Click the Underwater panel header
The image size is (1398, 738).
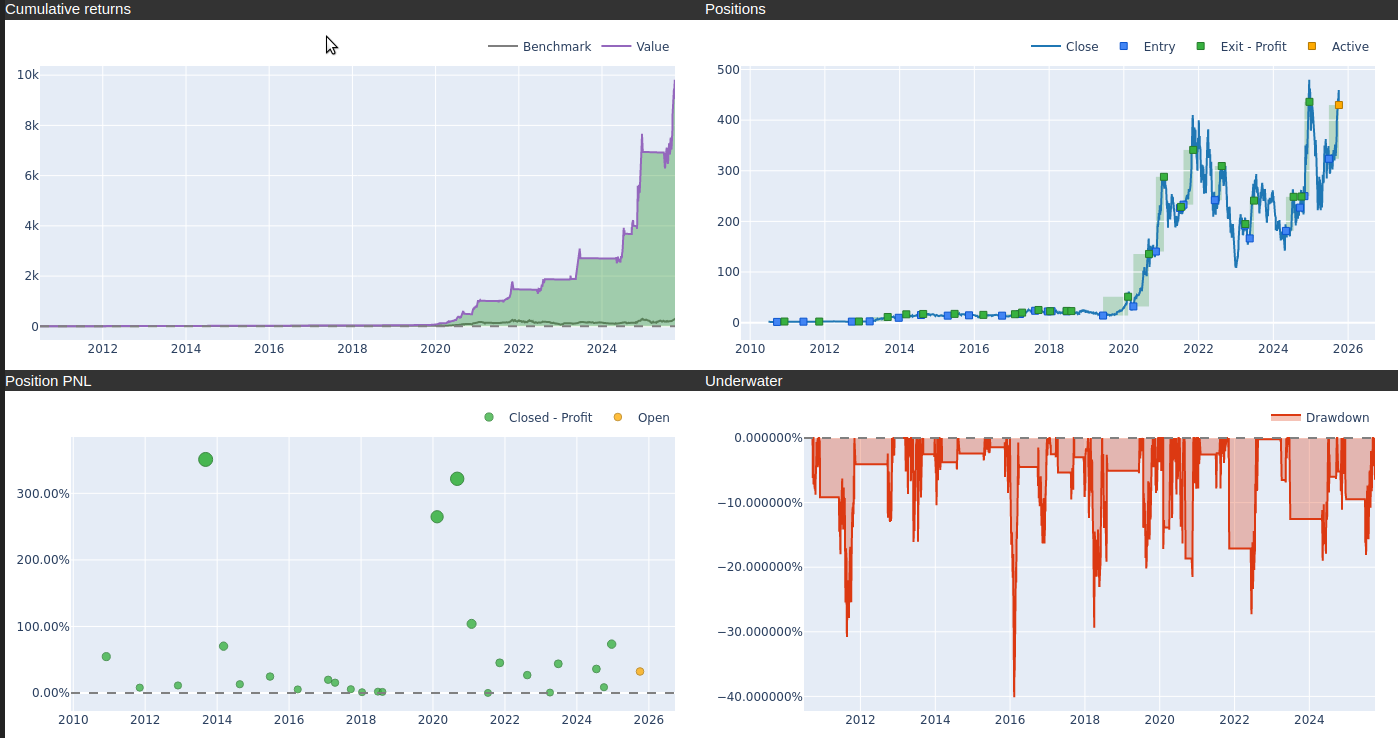click(743, 381)
